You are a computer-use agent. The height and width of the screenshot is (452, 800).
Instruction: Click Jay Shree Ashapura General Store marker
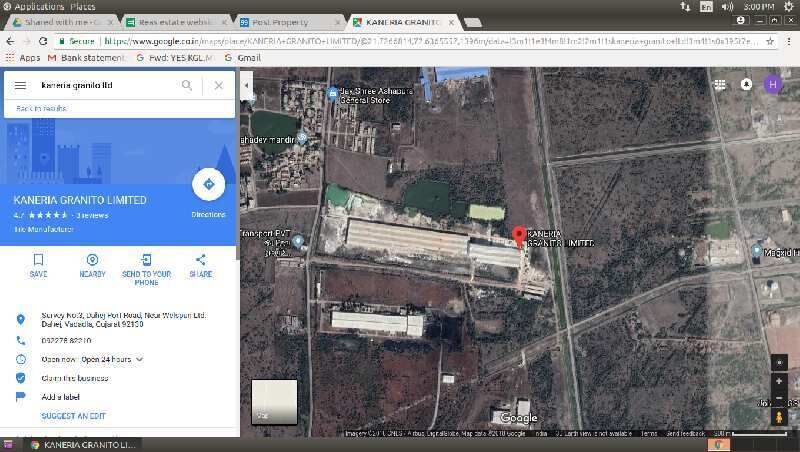(333, 93)
